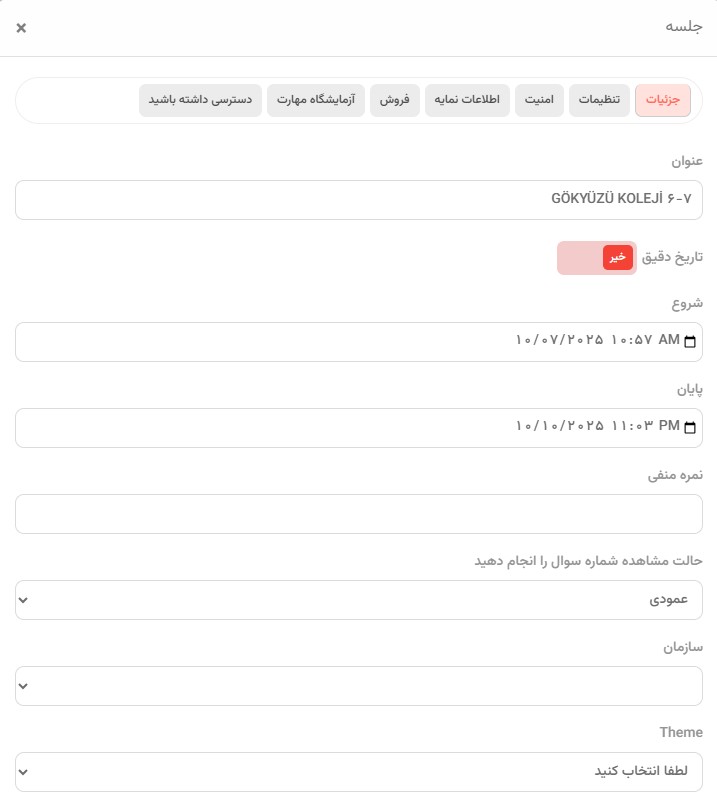Go to آزمایشگاه مهارت tab
Viewport: 717px width, 810px height.
pyautogui.click(x=316, y=100)
